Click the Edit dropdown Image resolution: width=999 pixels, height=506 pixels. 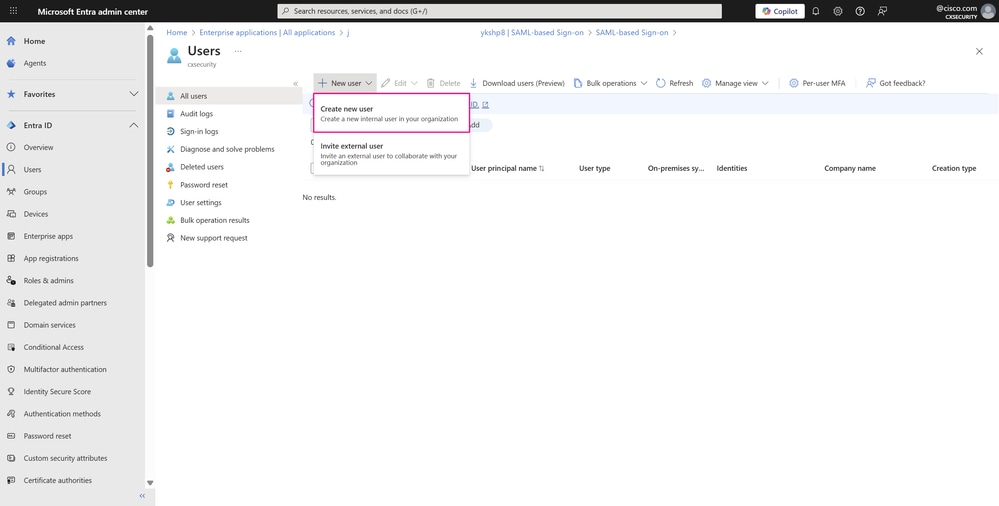click(399, 83)
